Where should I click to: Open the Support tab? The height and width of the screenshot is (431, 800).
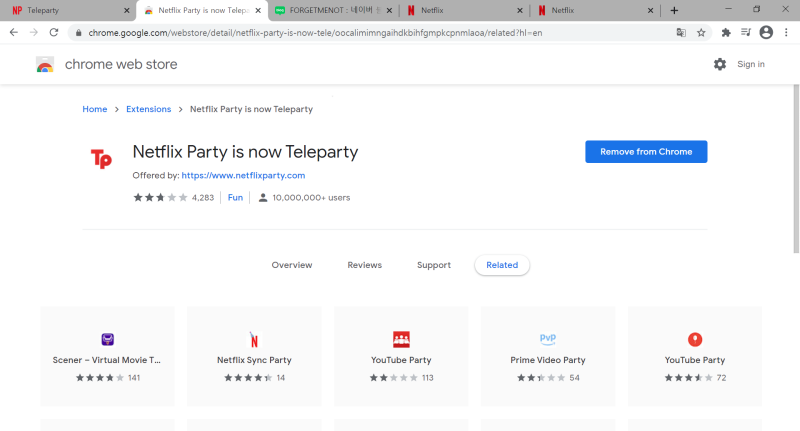(434, 265)
